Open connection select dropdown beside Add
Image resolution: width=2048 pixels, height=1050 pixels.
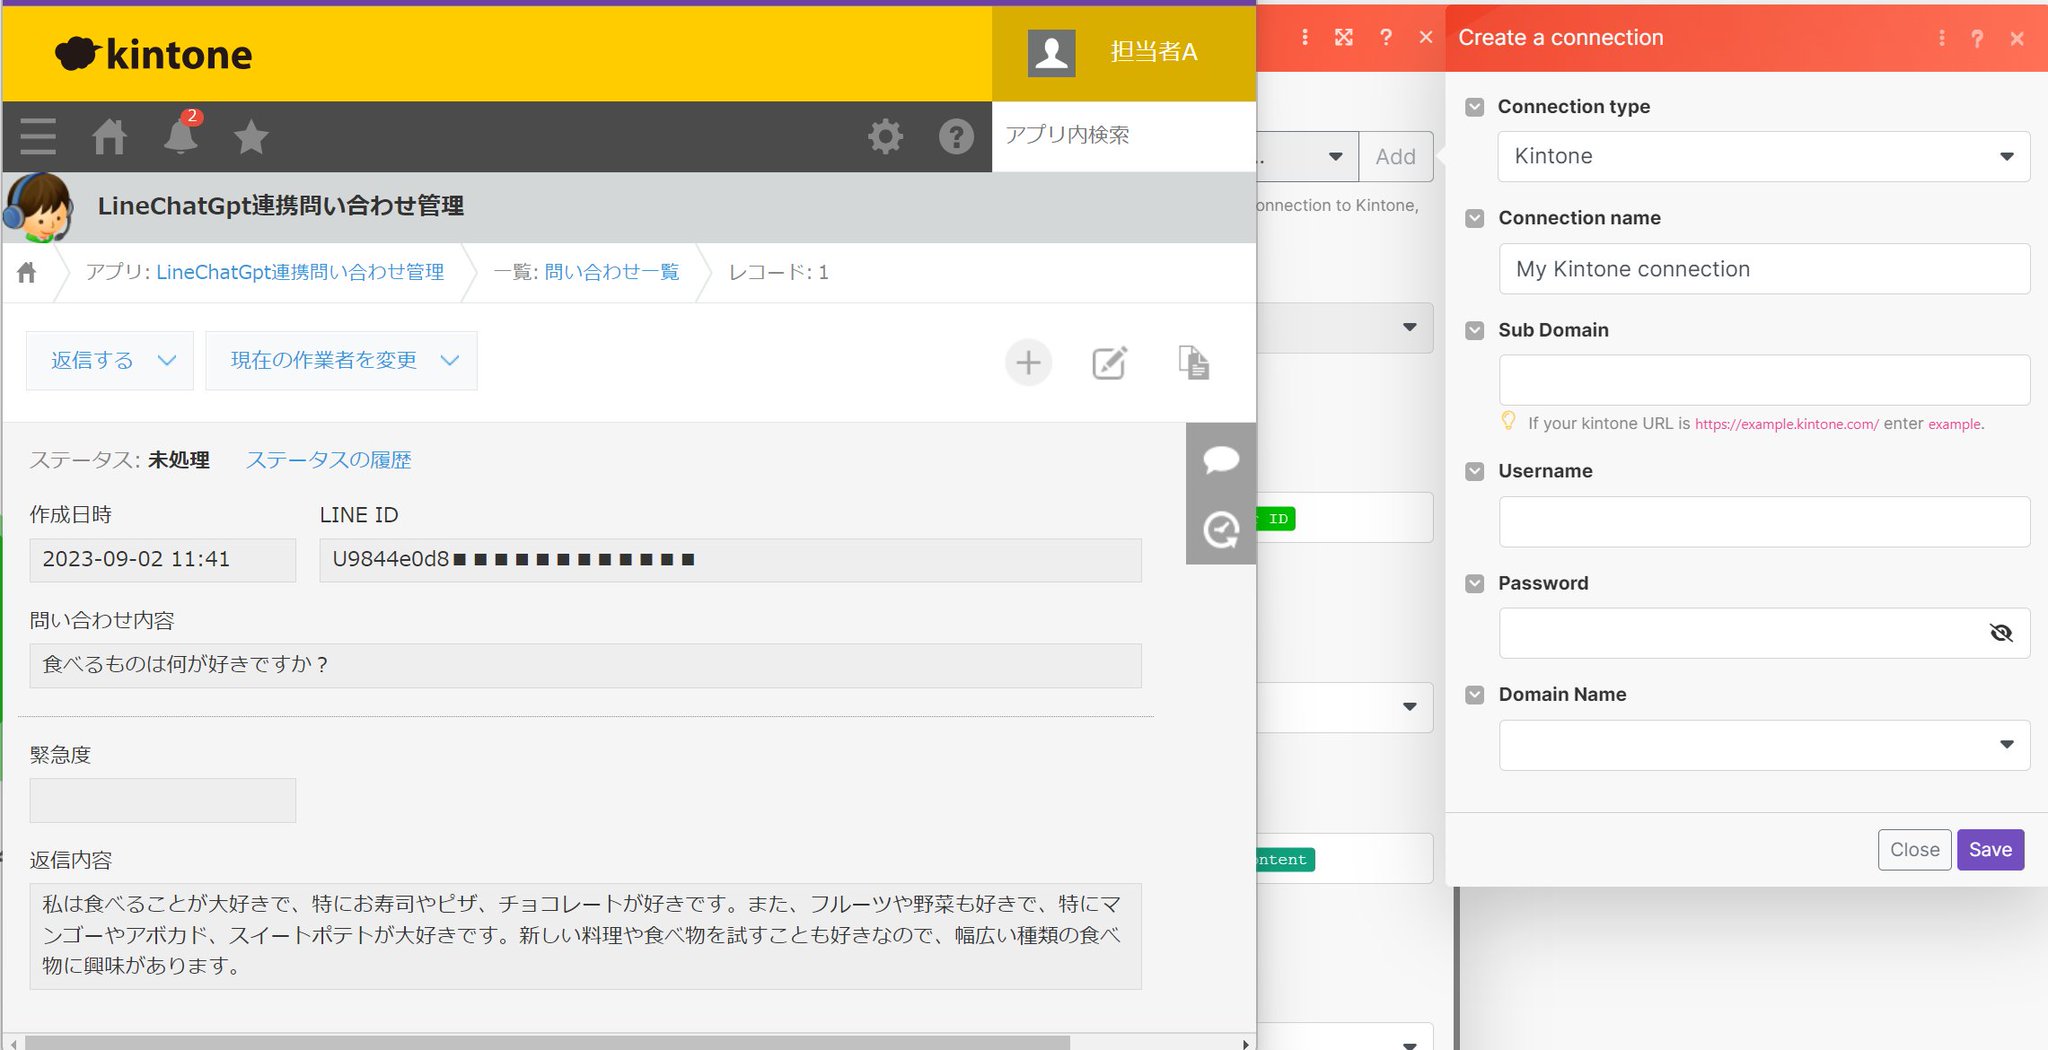1308,157
